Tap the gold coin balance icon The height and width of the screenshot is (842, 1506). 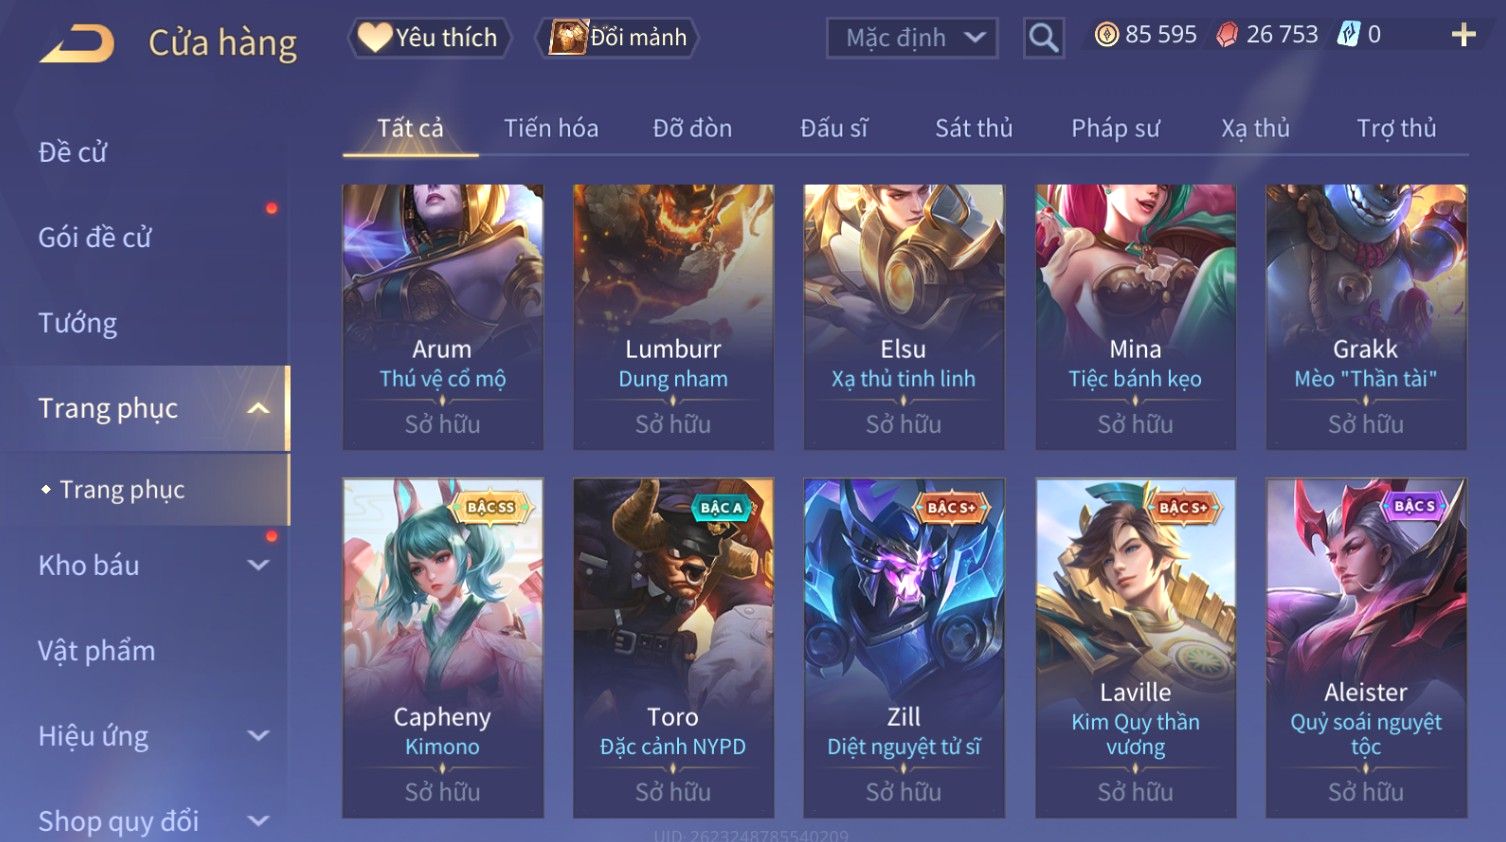(1106, 35)
